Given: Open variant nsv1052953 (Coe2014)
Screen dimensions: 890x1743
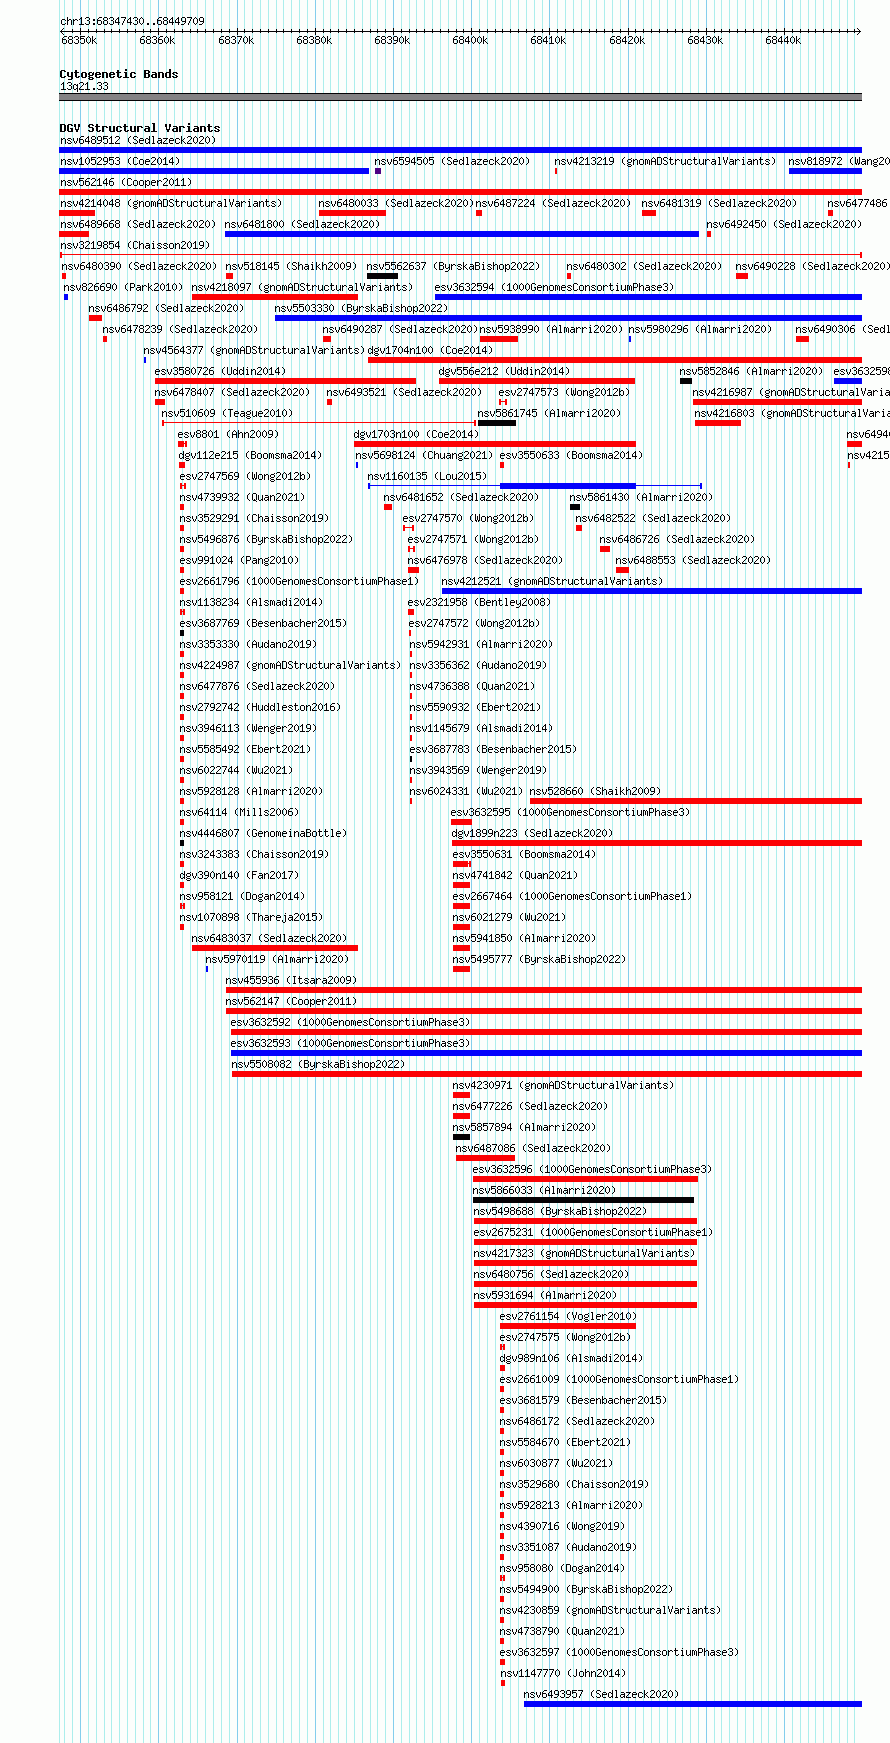Looking at the screenshot, I should tap(120, 161).
